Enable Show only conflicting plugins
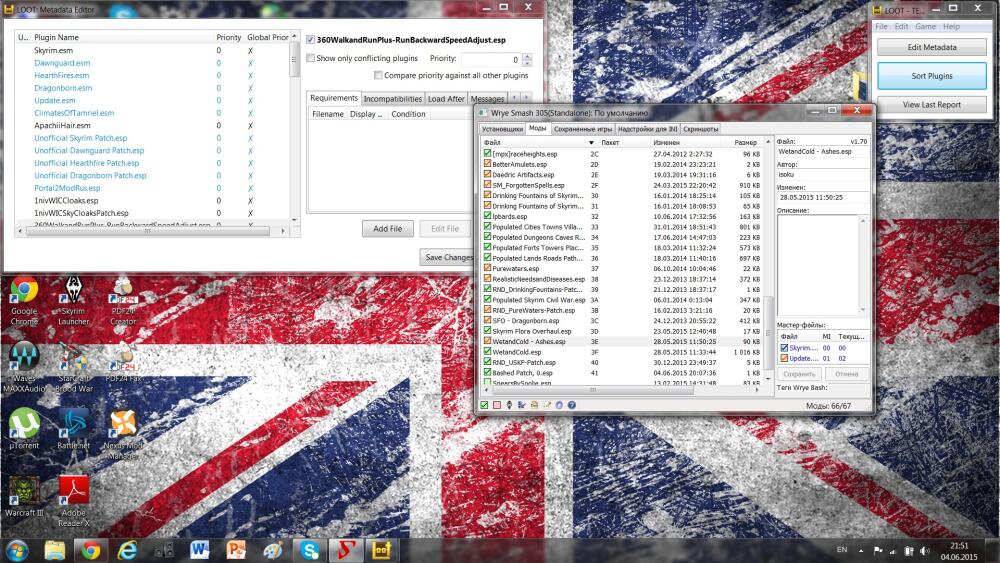This screenshot has width=1000, height=563. [311, 58]
